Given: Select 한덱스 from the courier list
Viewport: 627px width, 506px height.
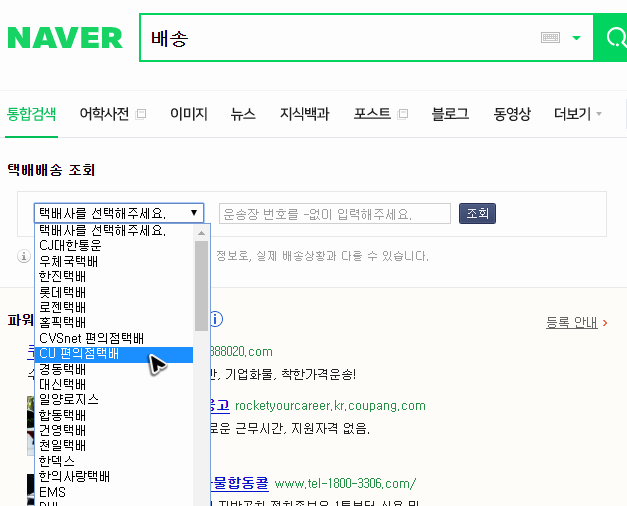Looking at the screenshot, I should point(114,461).
